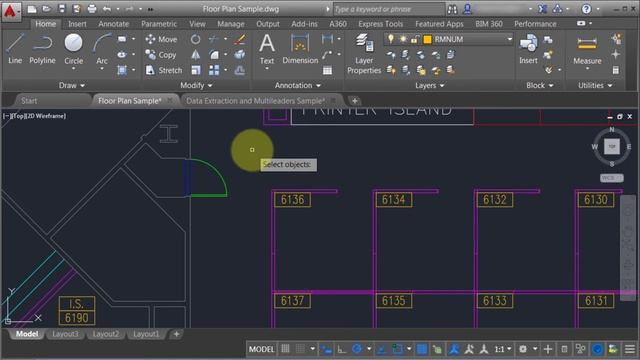Switch to the Annotate ribbon tab
This screenshot has height=360, width=640.
click(113, 24)
